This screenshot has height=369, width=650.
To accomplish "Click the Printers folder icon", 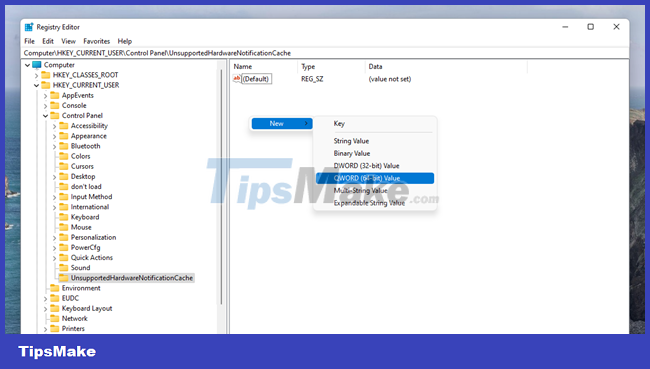I will point(55,328).
